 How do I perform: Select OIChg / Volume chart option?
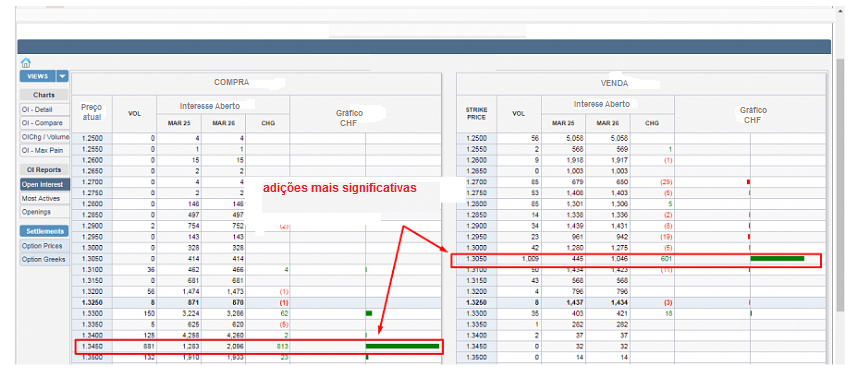[x=45, y=137]
